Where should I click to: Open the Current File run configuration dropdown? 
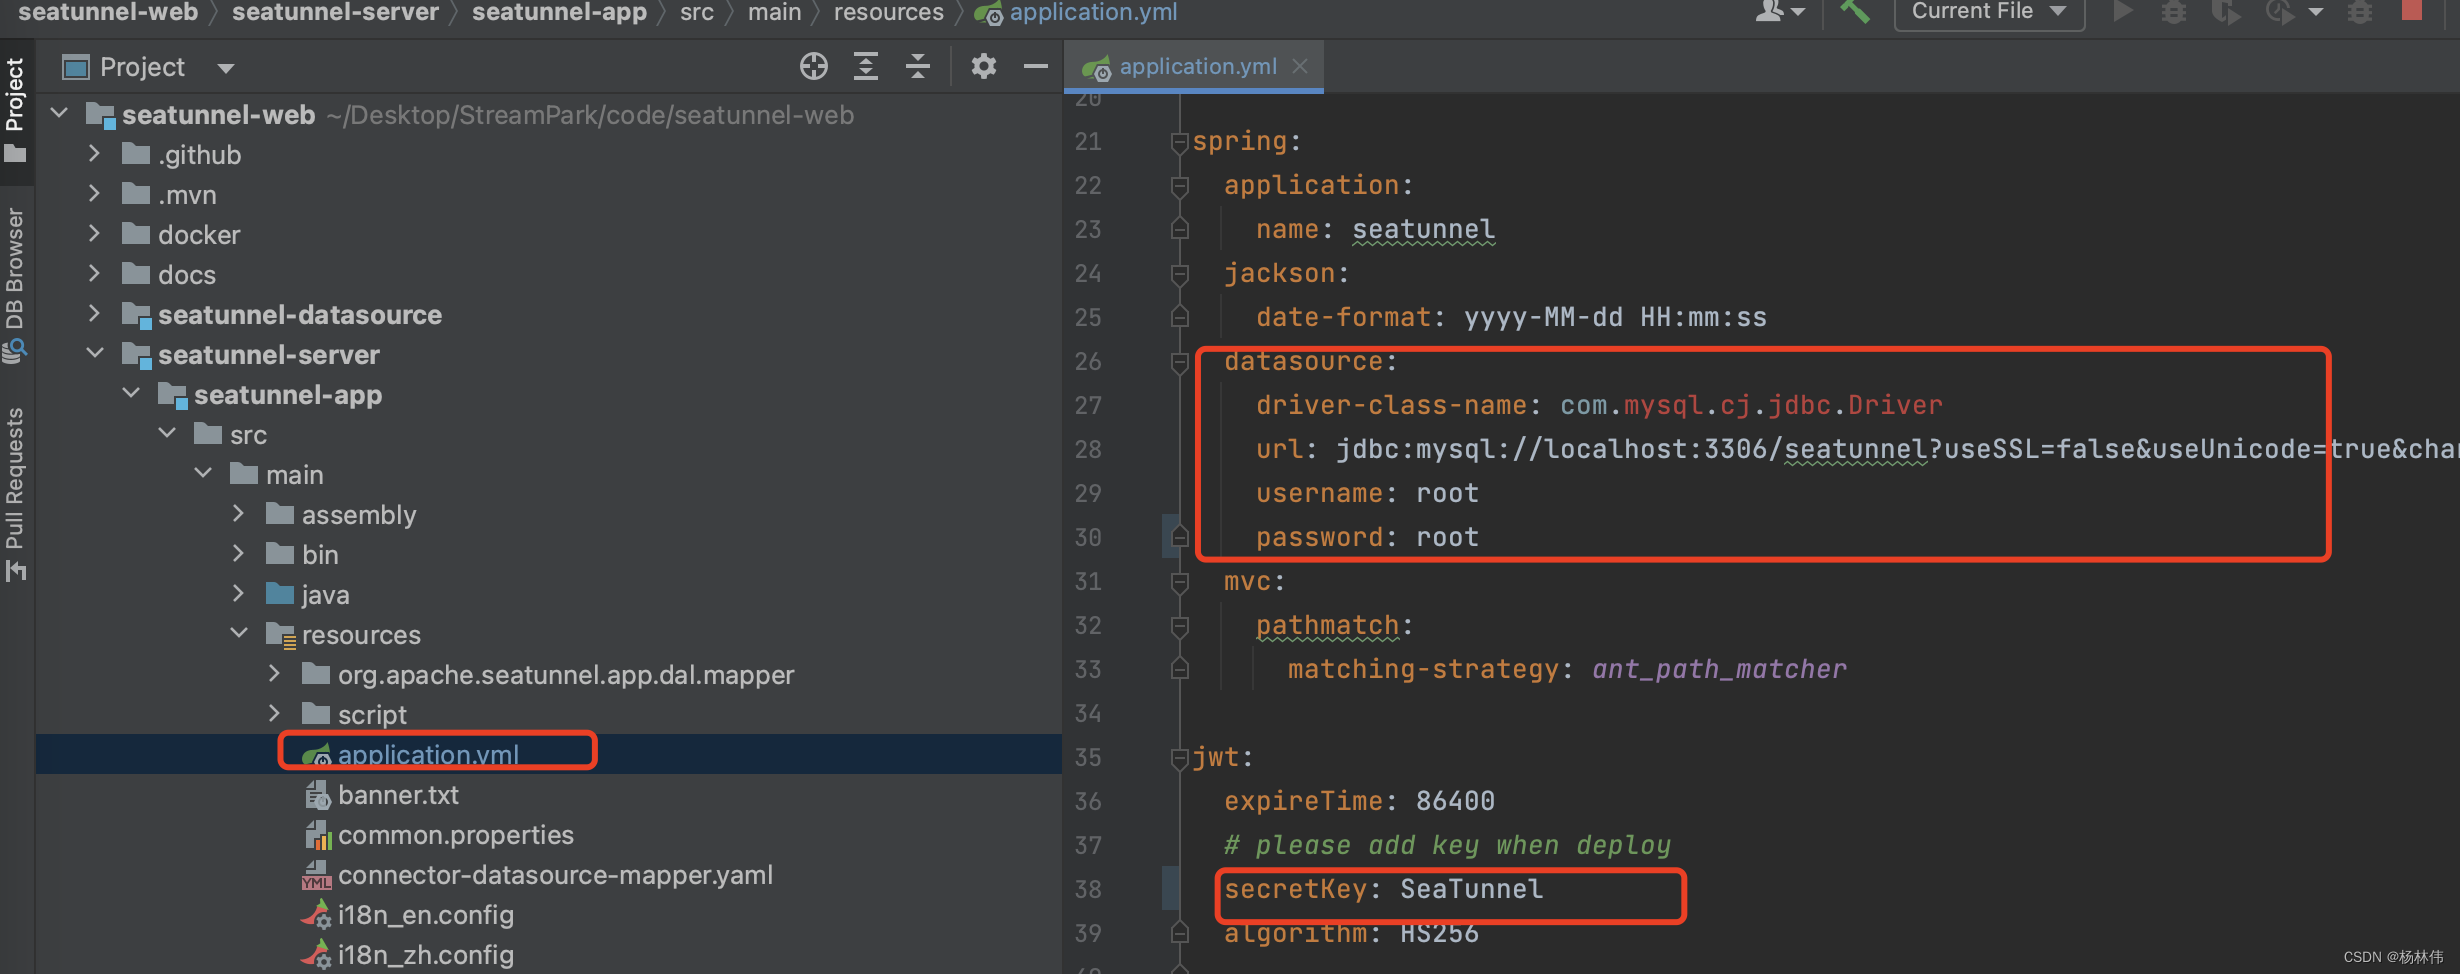coord(1989,12)
